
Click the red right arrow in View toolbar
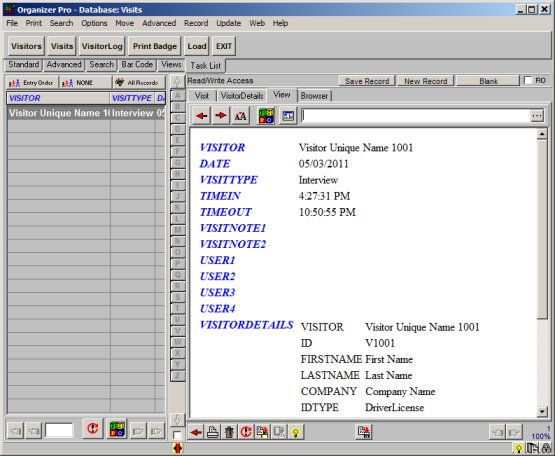pos(221,116)
